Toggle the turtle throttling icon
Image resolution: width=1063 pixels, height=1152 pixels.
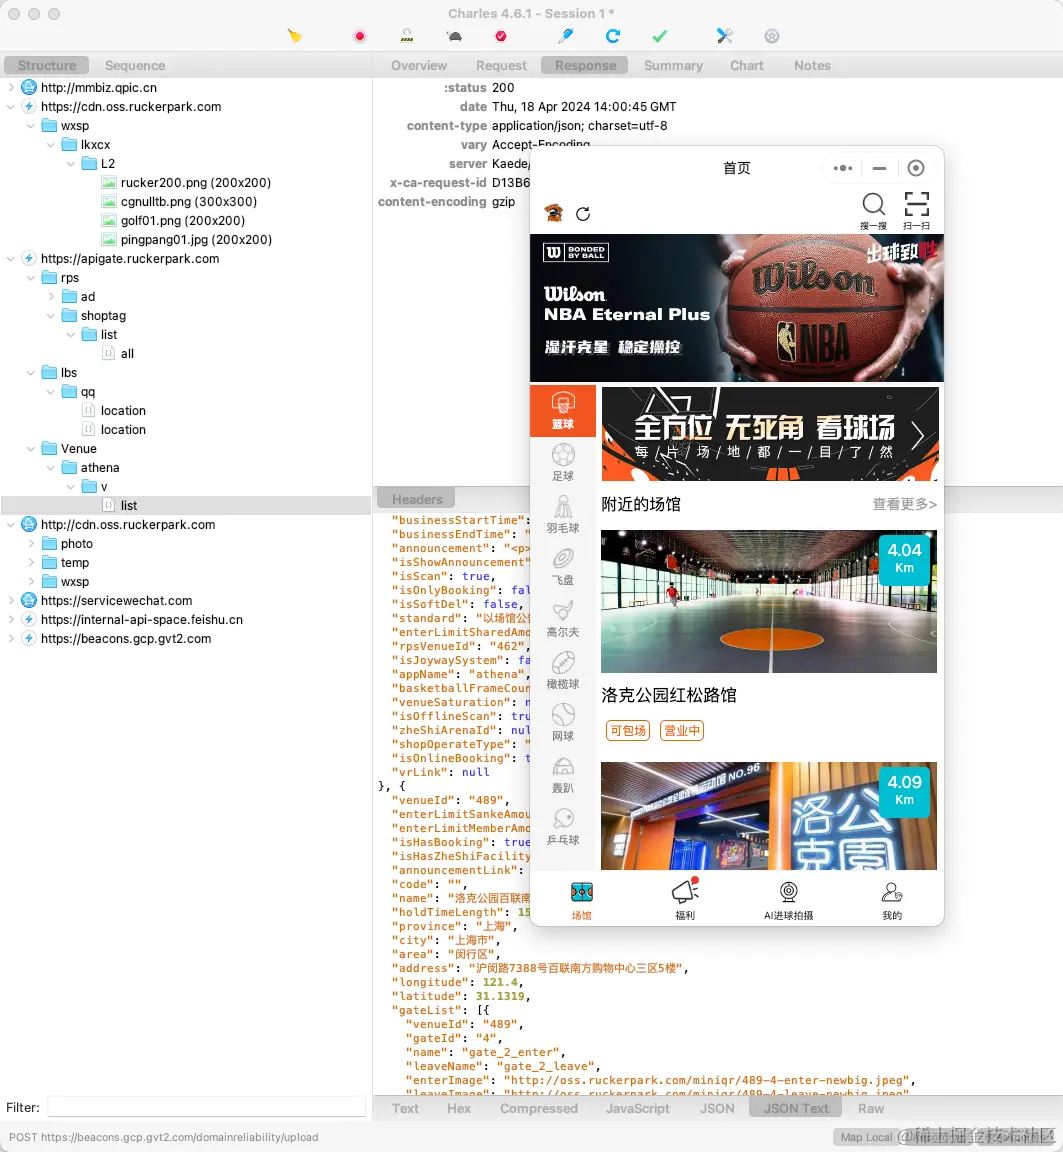(455, 36)
